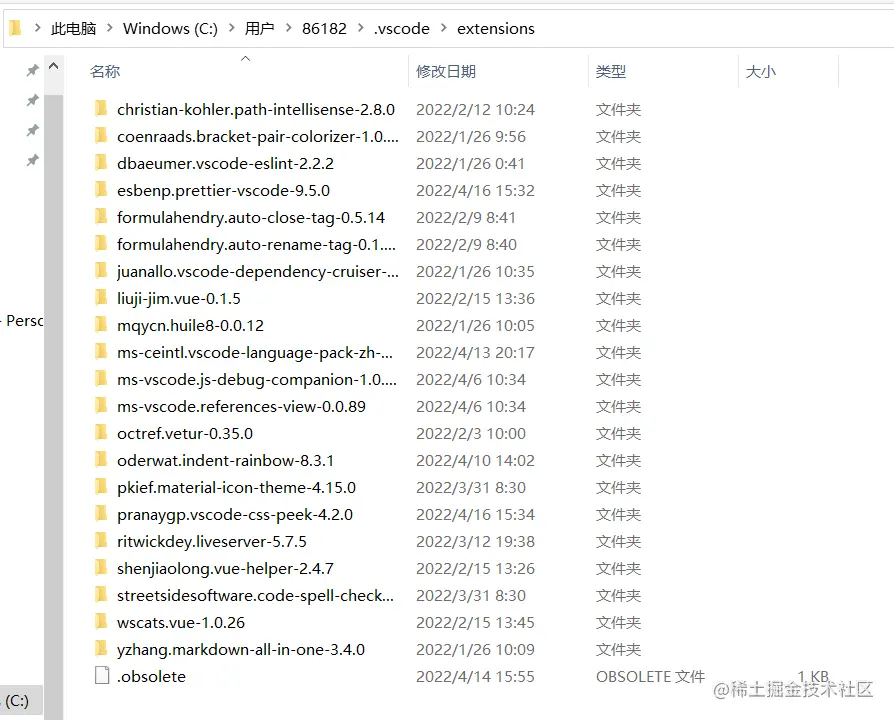Click folder icon of dbaeumer.vscode-eslint-2.2.2
This screenshot has width=894, height=720.
tap(101, 162)
